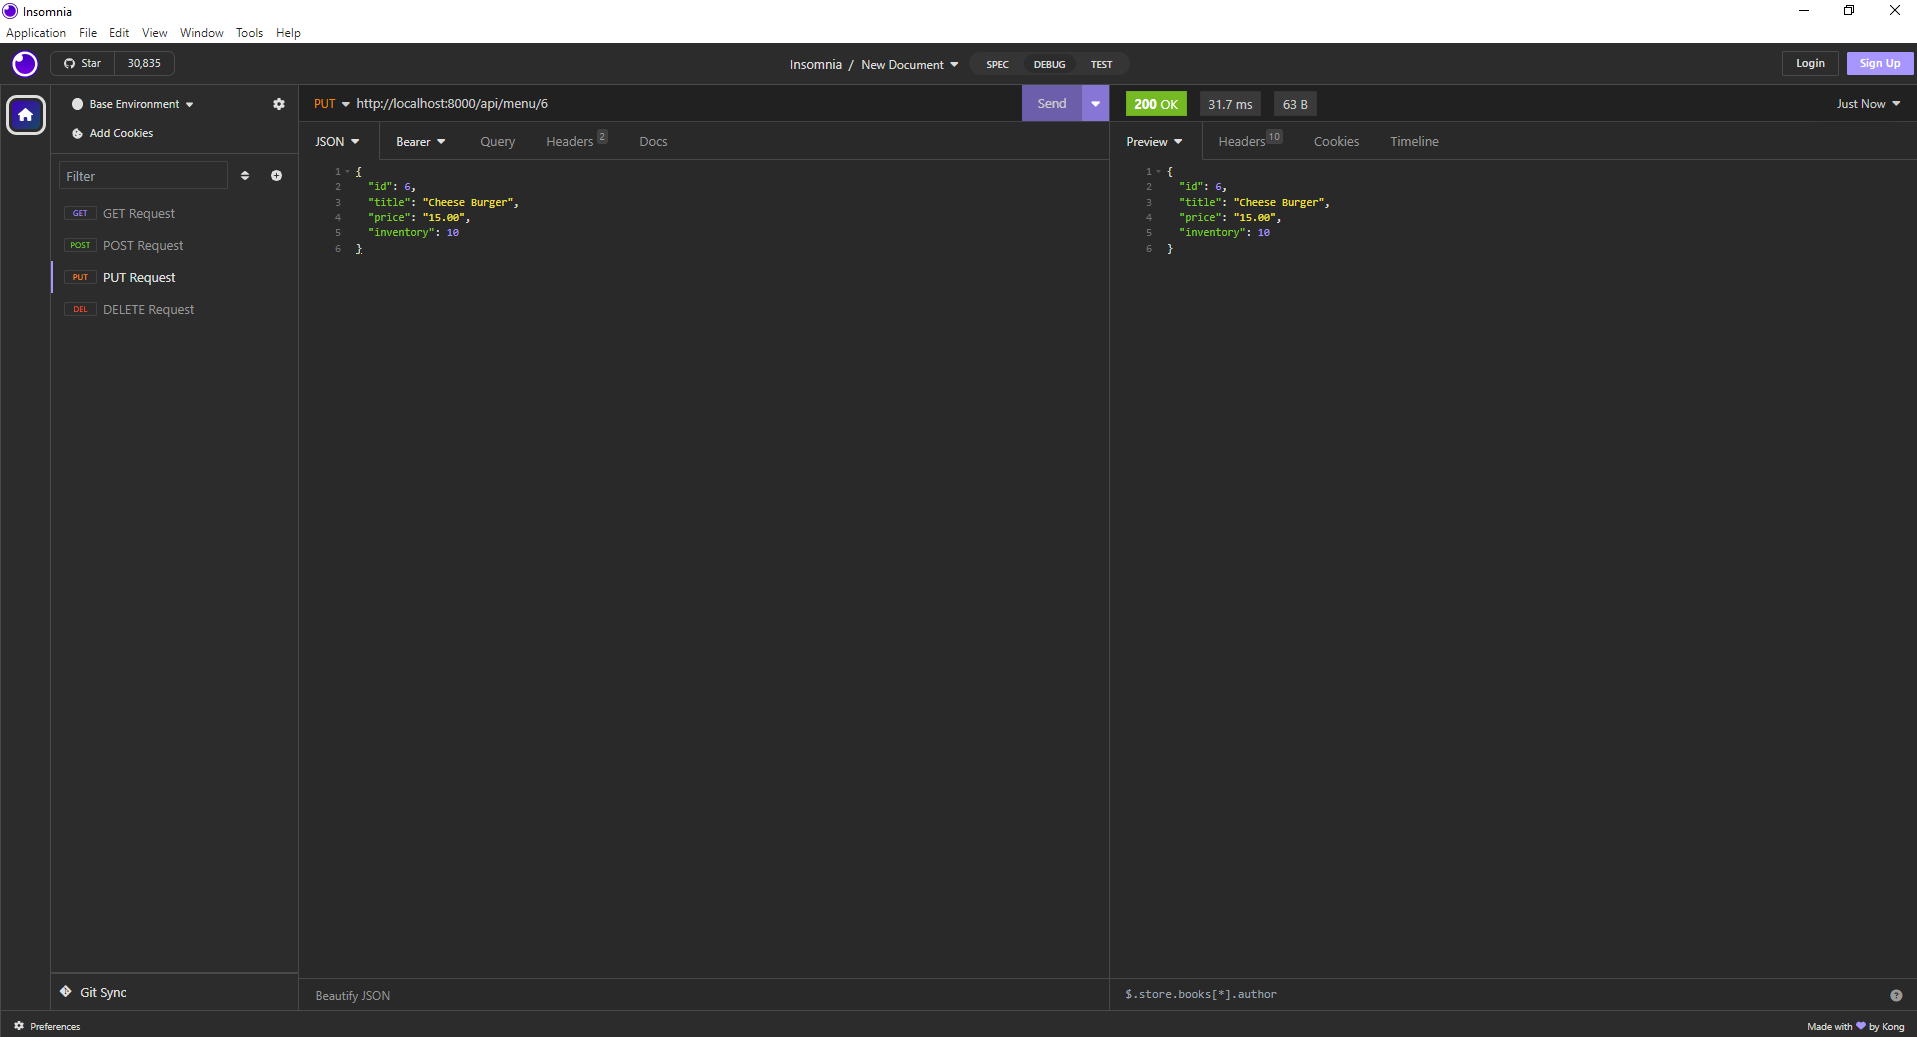Switch to the SPEC view
Screen dimensions: 1917x1037
997,65
